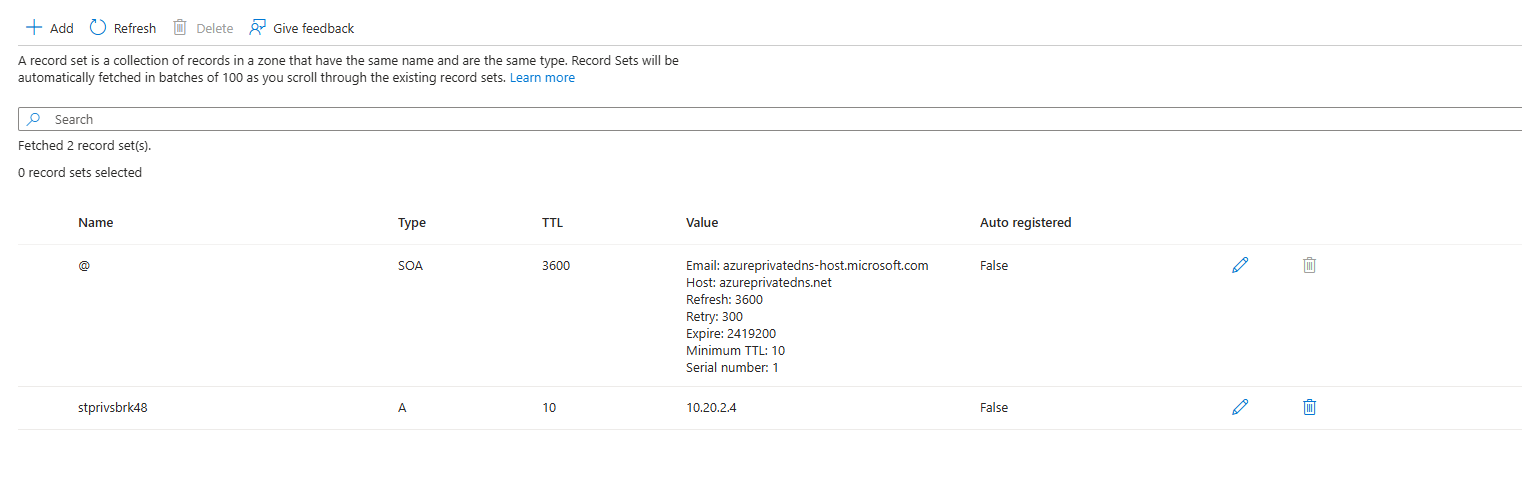This screenshot has width=1522, height=489.
Task: Click False in the stprivsbrk48 row
Action: pos(994,408)
